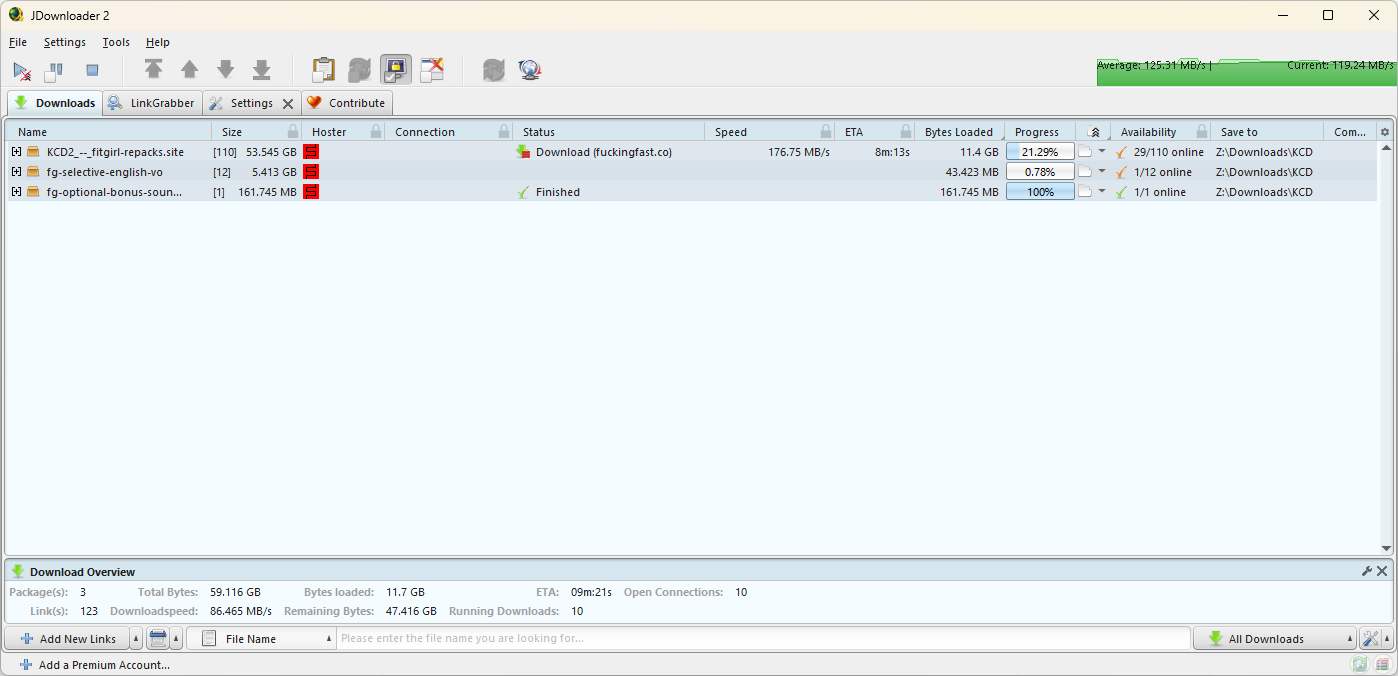Click the 0.78% progress bar
The width and height of the screenshot is (1398, 676).
click(1040, 172)
